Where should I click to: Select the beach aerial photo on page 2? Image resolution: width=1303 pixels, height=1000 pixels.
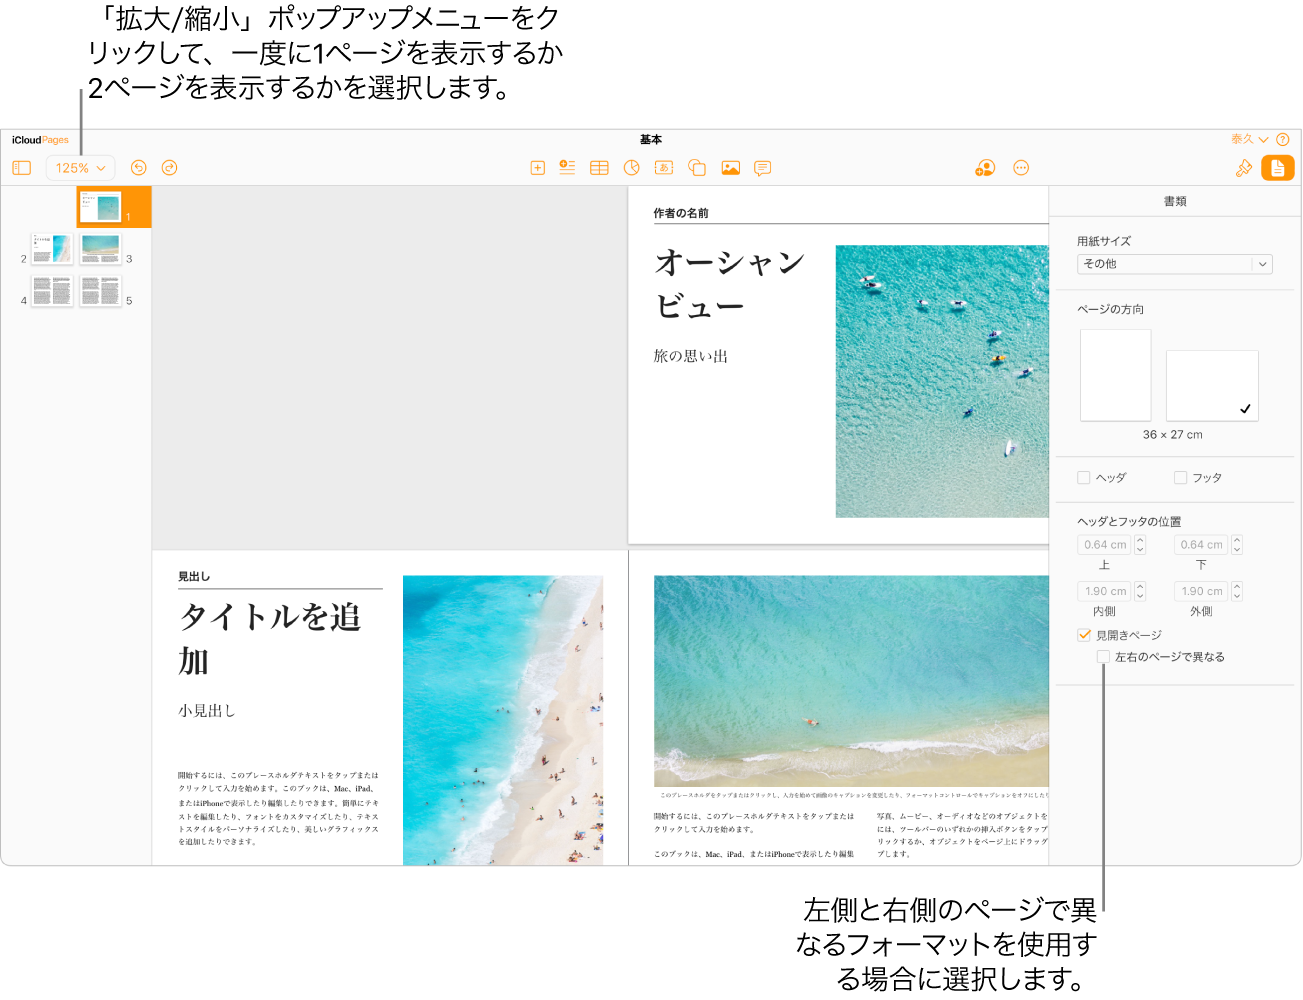click(503, 720)
